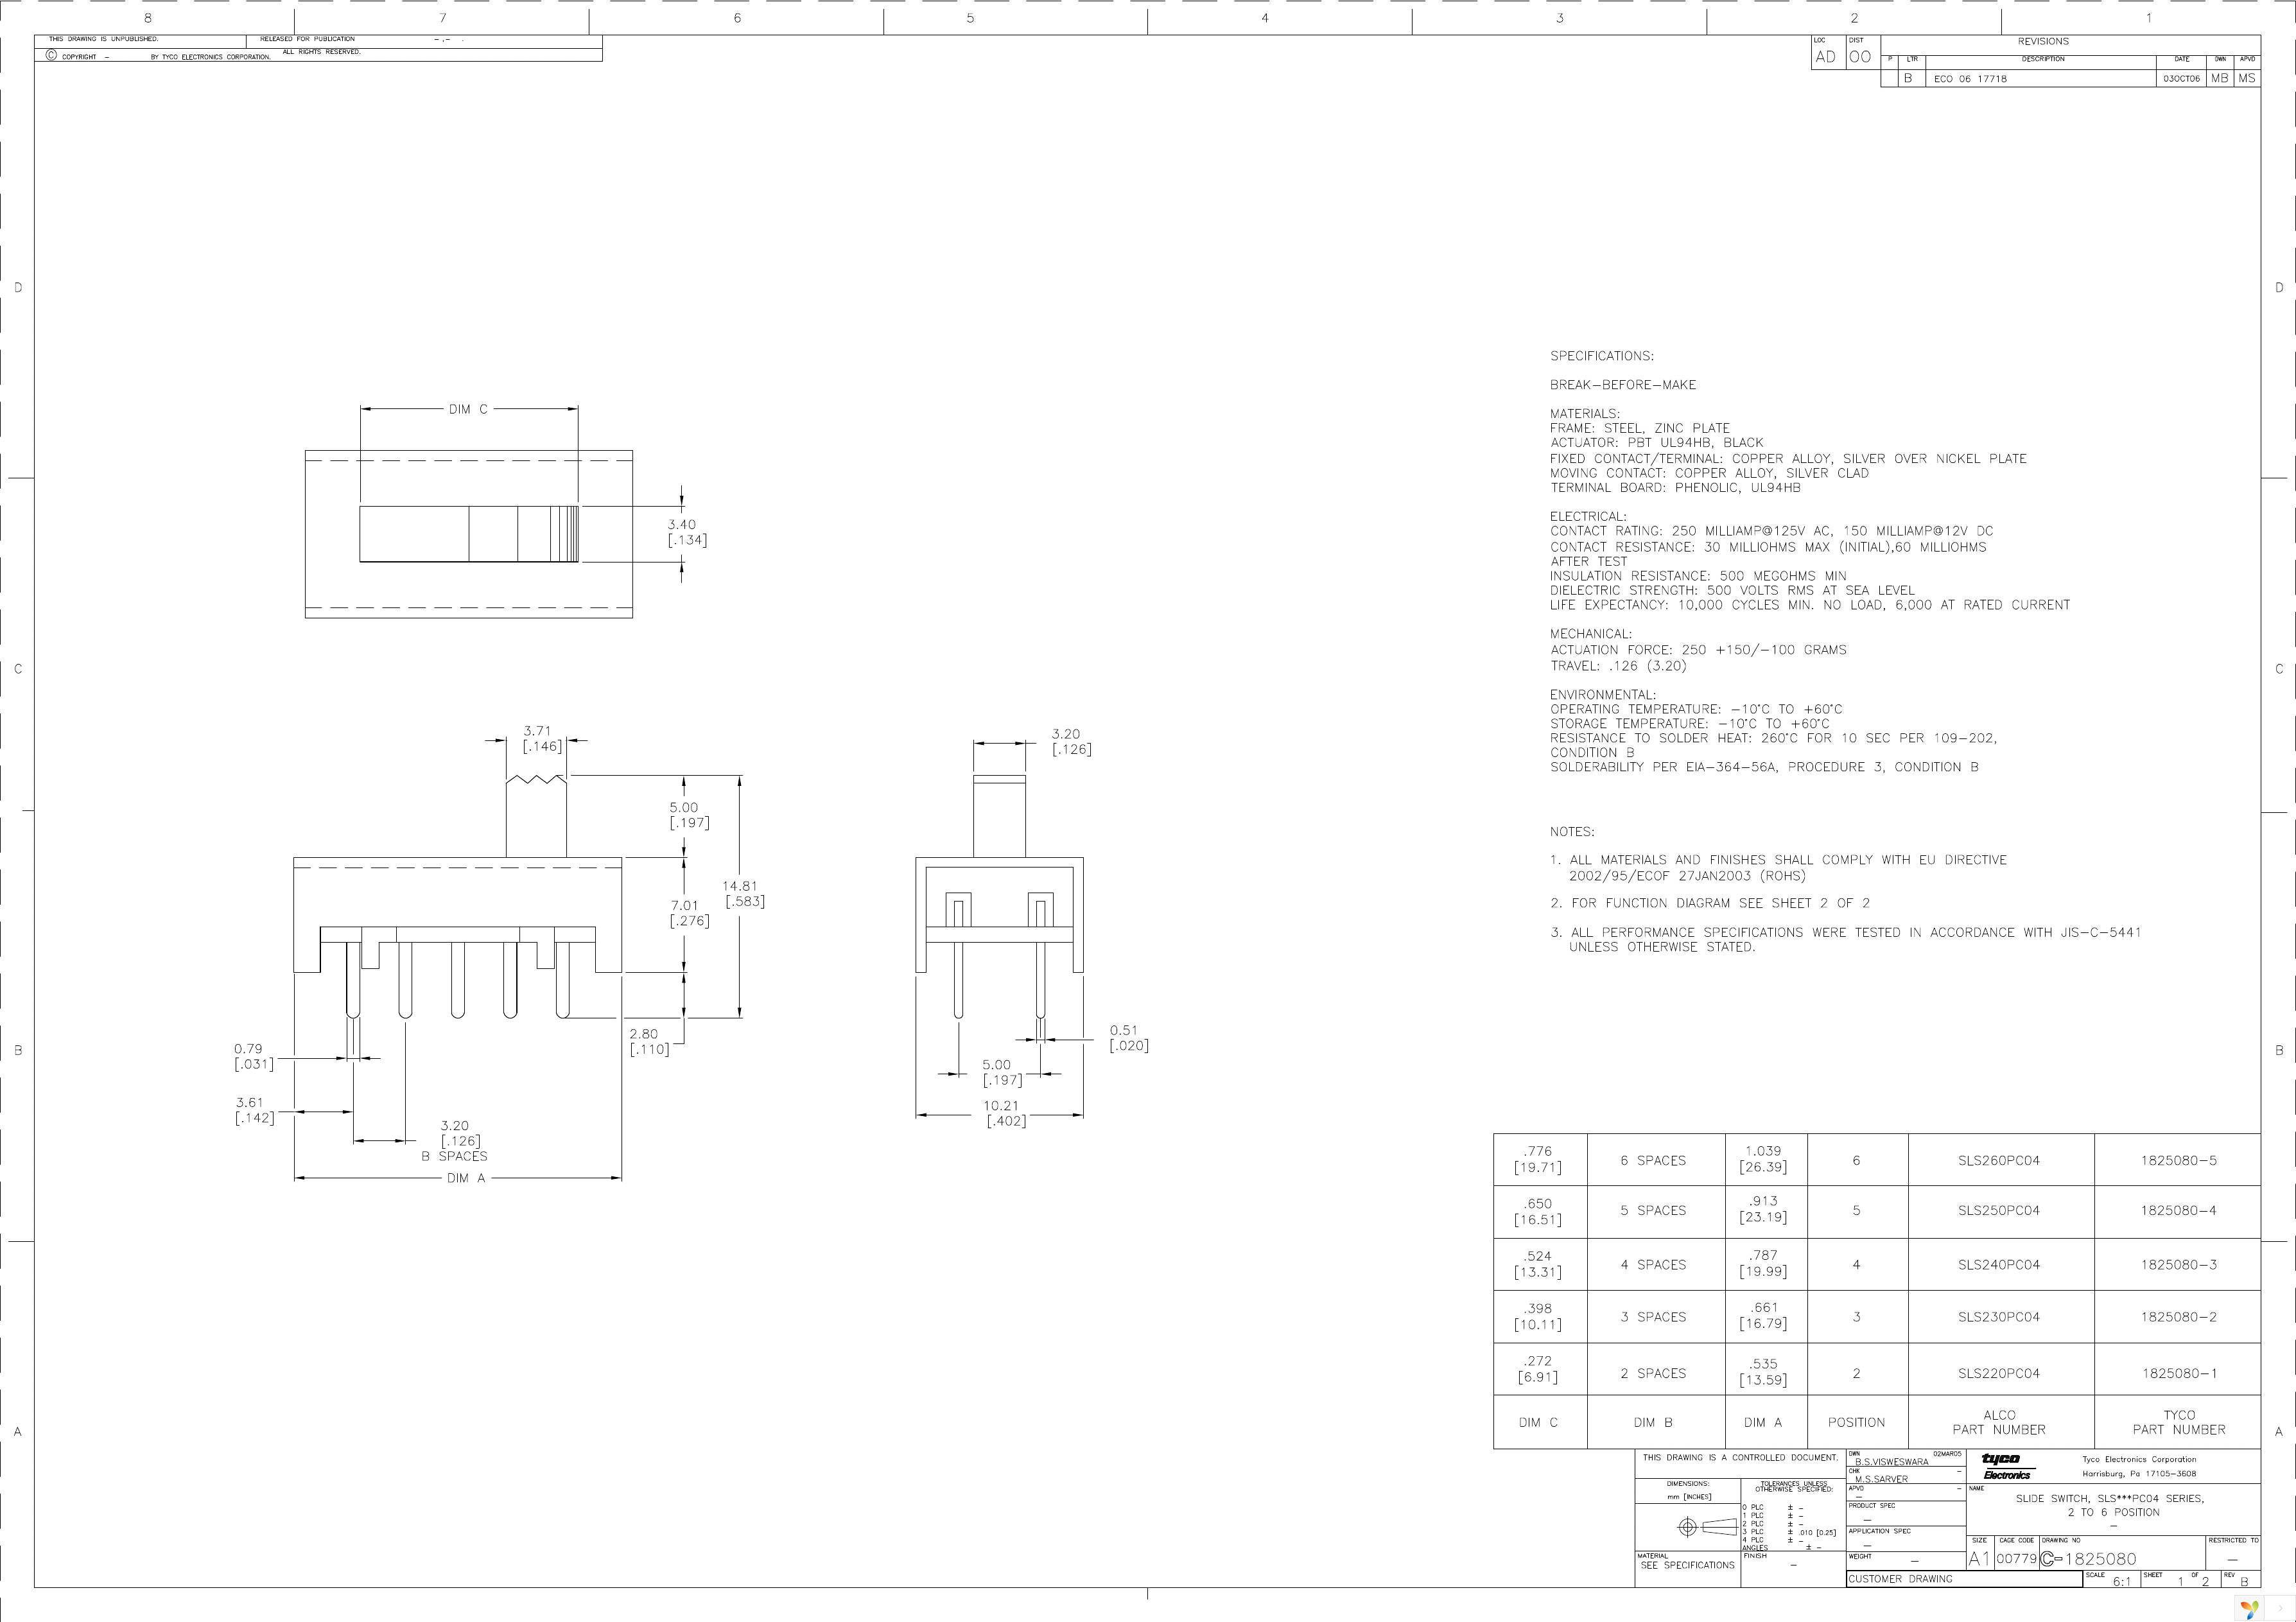This screenshot has height=1622, width=2296.
Task: Click table cell 1825080-5
Action: click(2178, 1161)
